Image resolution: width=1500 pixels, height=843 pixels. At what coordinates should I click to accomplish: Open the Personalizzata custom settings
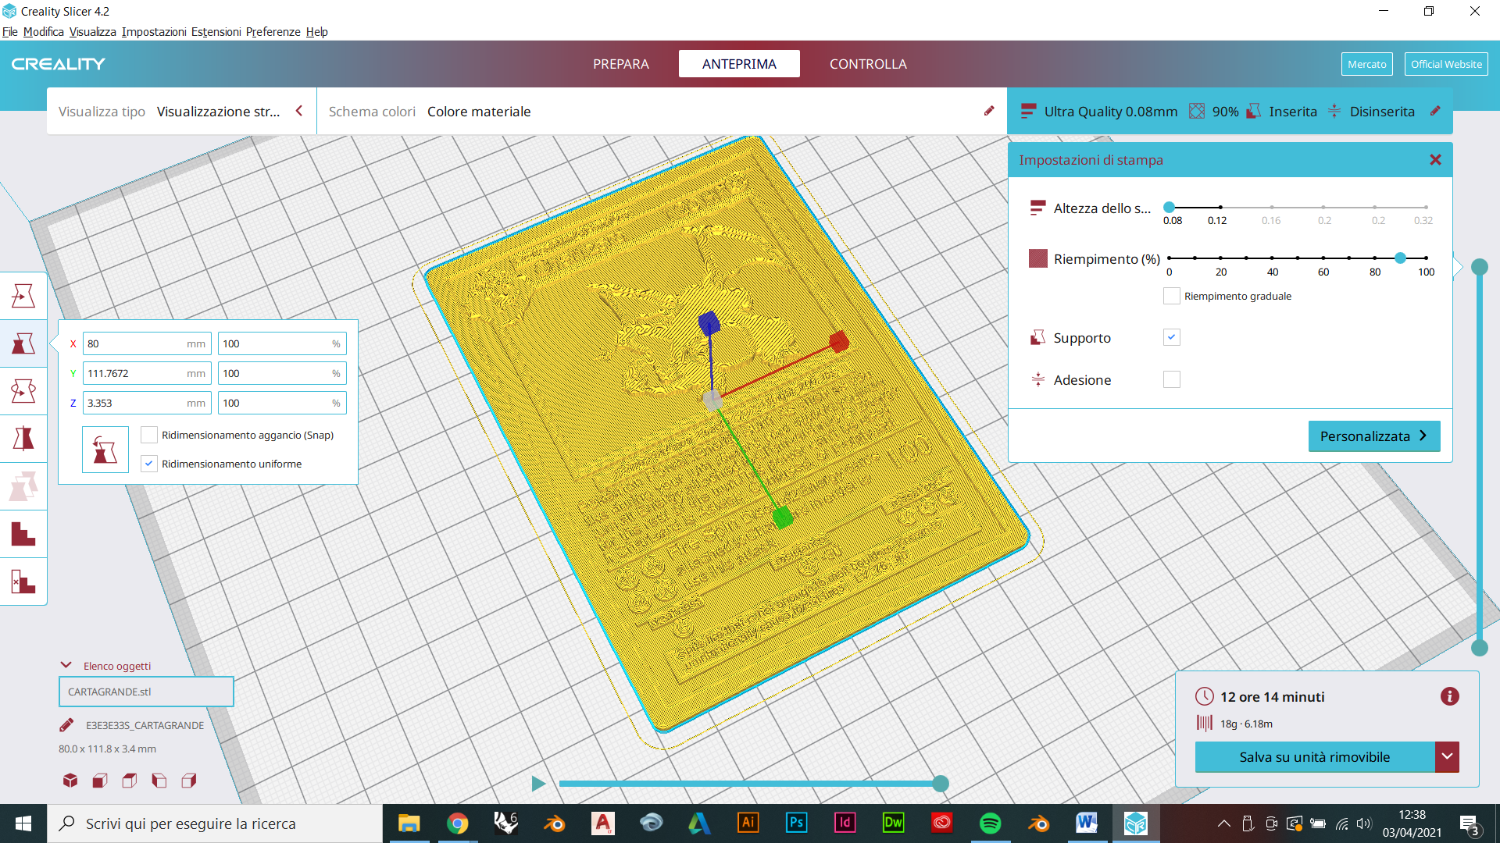pos(1374,436)
